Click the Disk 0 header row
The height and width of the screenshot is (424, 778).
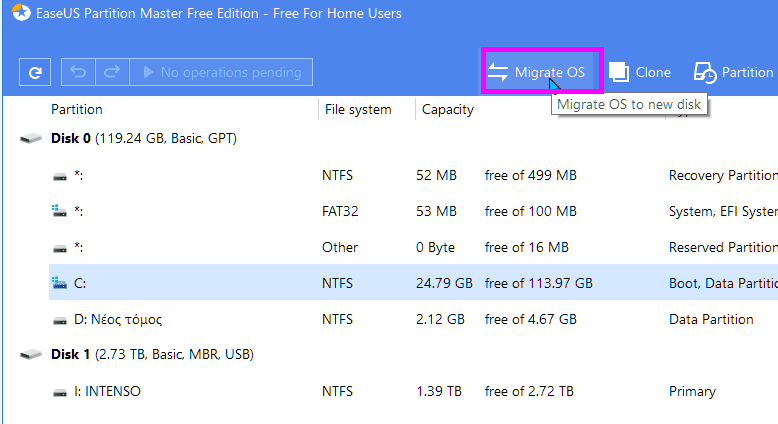[x=144, y=138]
